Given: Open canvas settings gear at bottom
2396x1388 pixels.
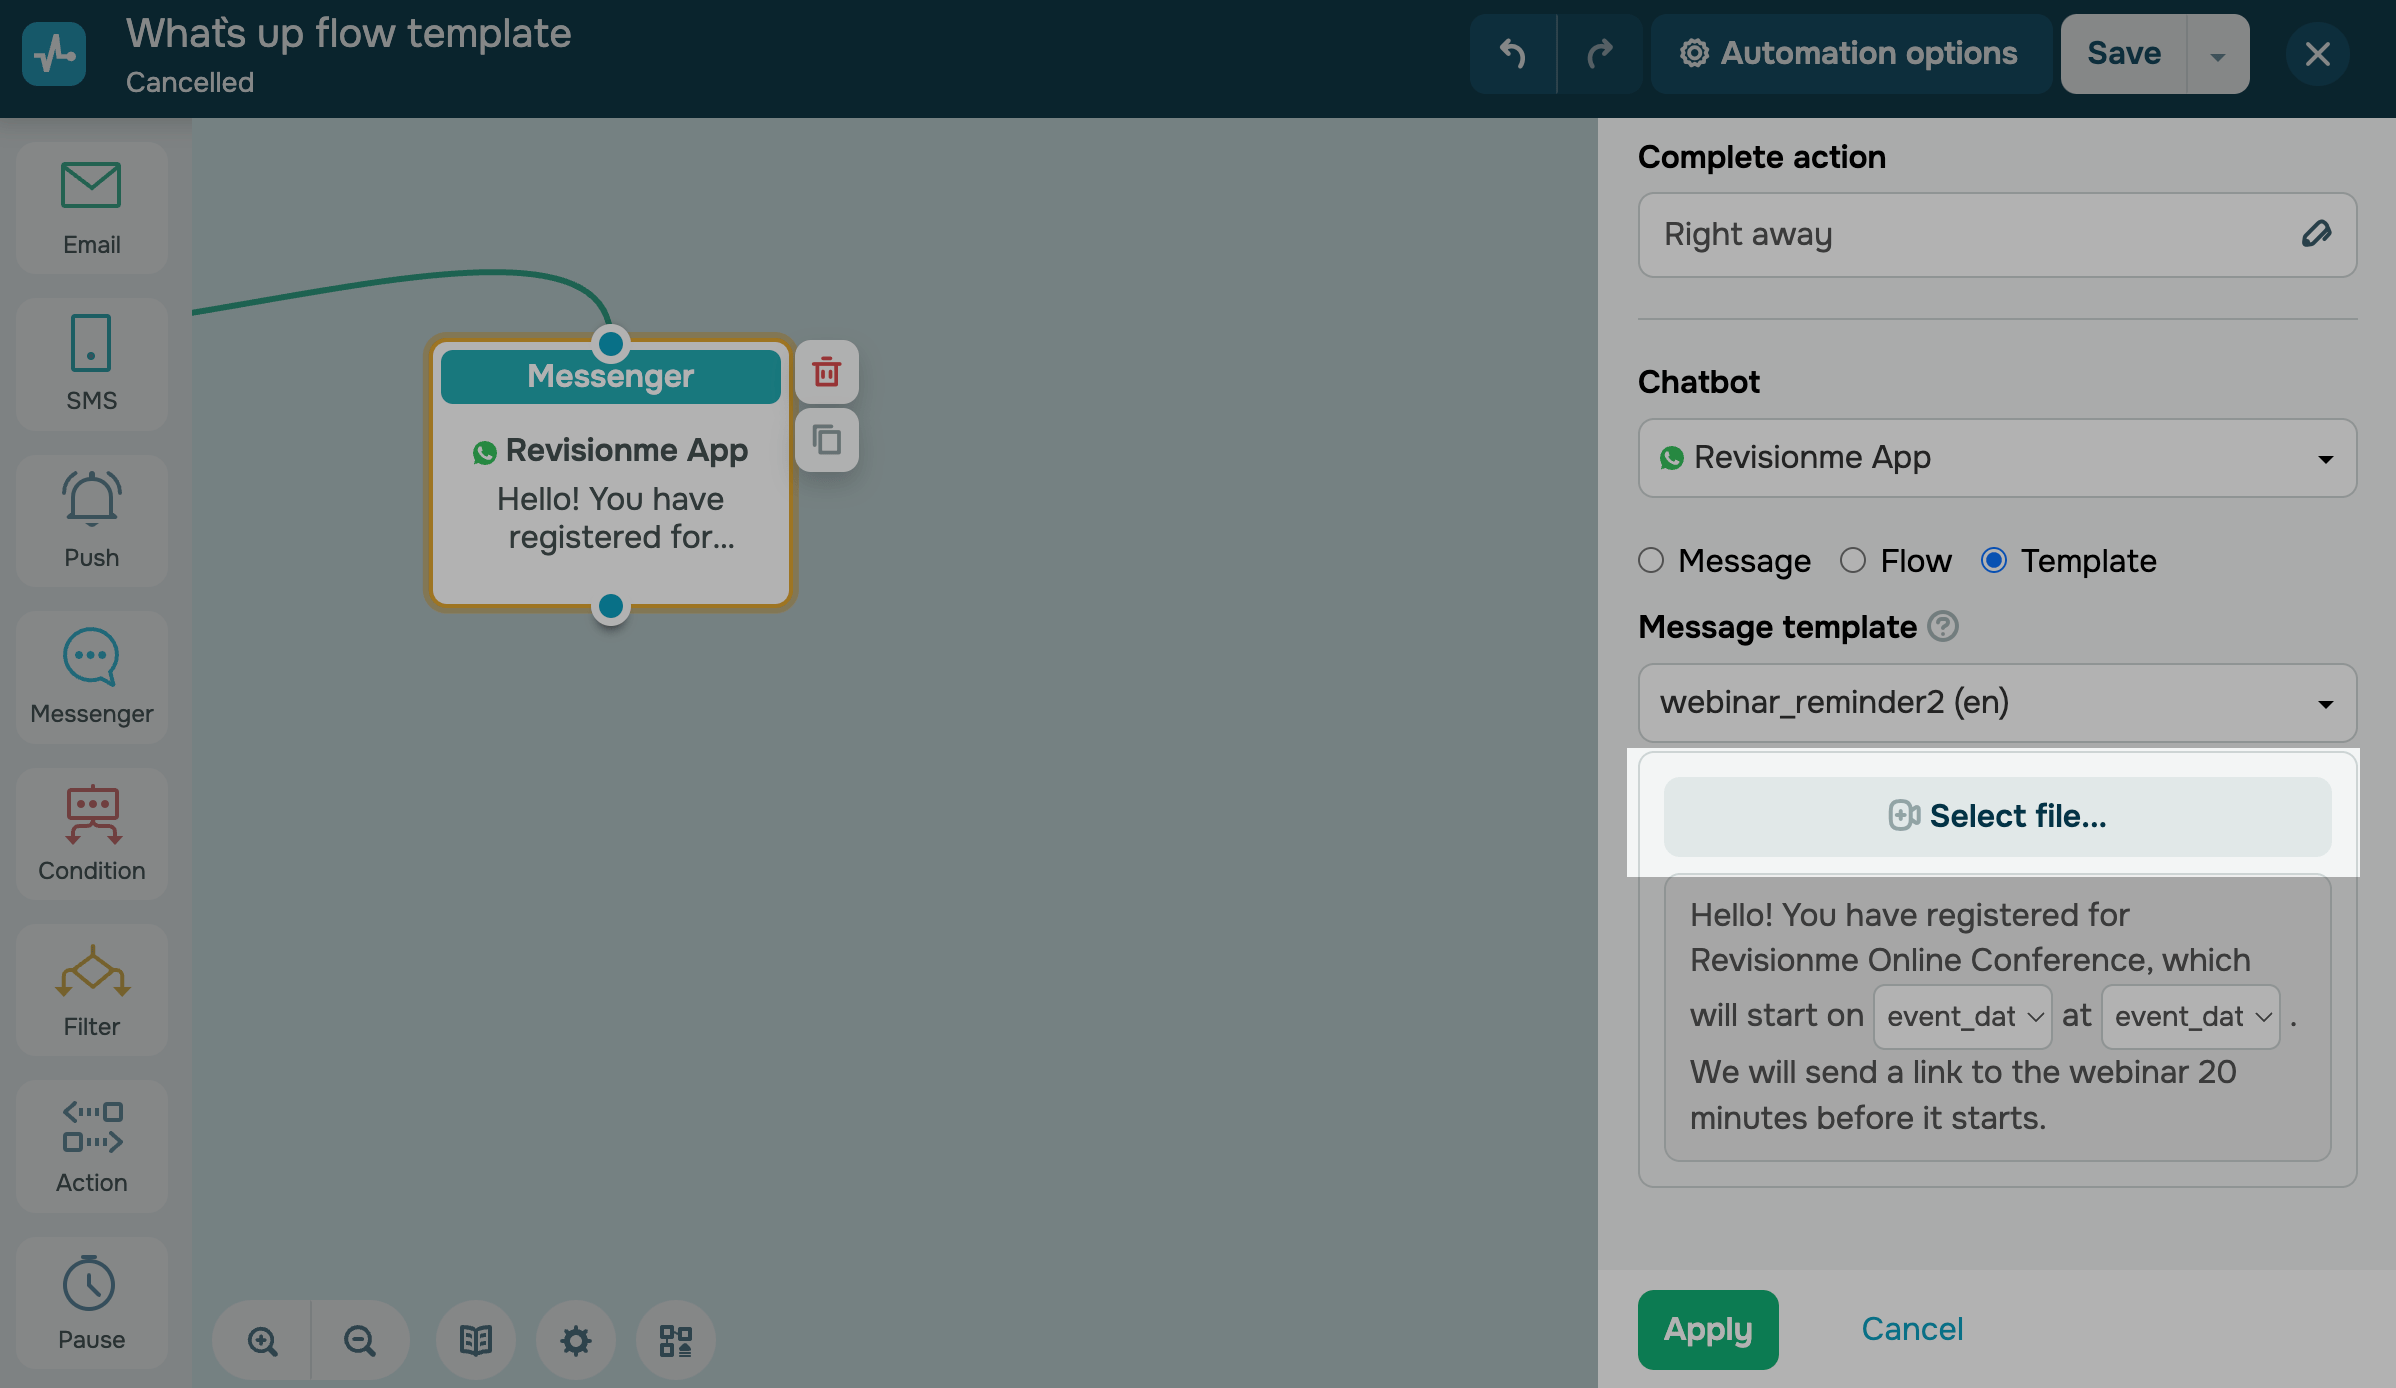Looking at the screenshot, I should click(x=575, y=1340).
